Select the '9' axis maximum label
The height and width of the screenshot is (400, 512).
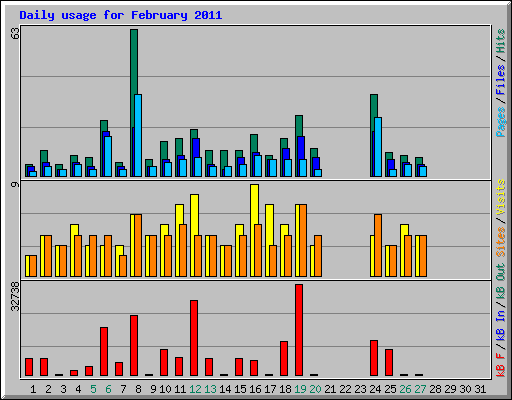(x=15, y=184)
